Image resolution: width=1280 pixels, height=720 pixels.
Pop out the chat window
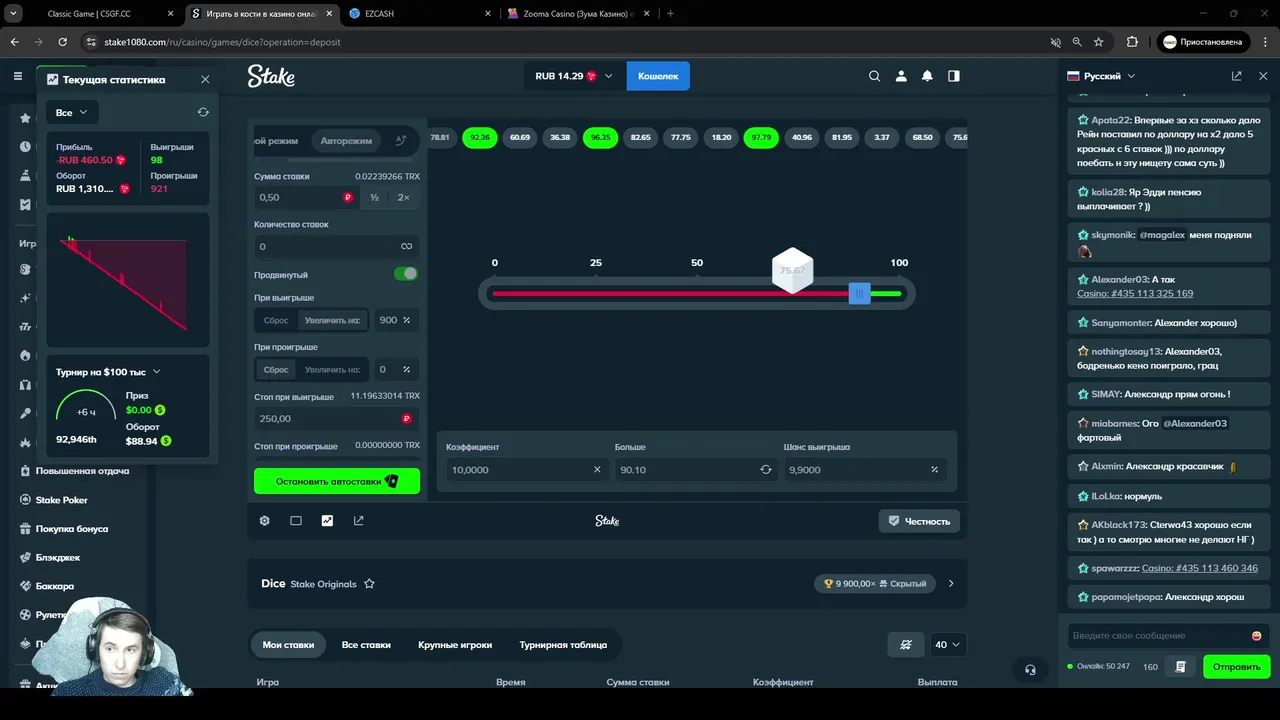(x=1237, y=76)
